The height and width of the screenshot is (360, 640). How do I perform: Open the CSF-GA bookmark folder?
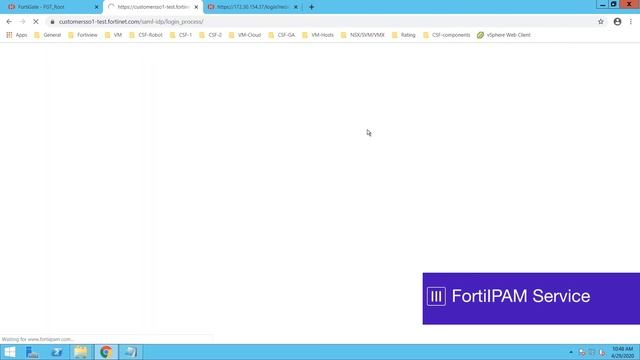[x=282, y=35]
